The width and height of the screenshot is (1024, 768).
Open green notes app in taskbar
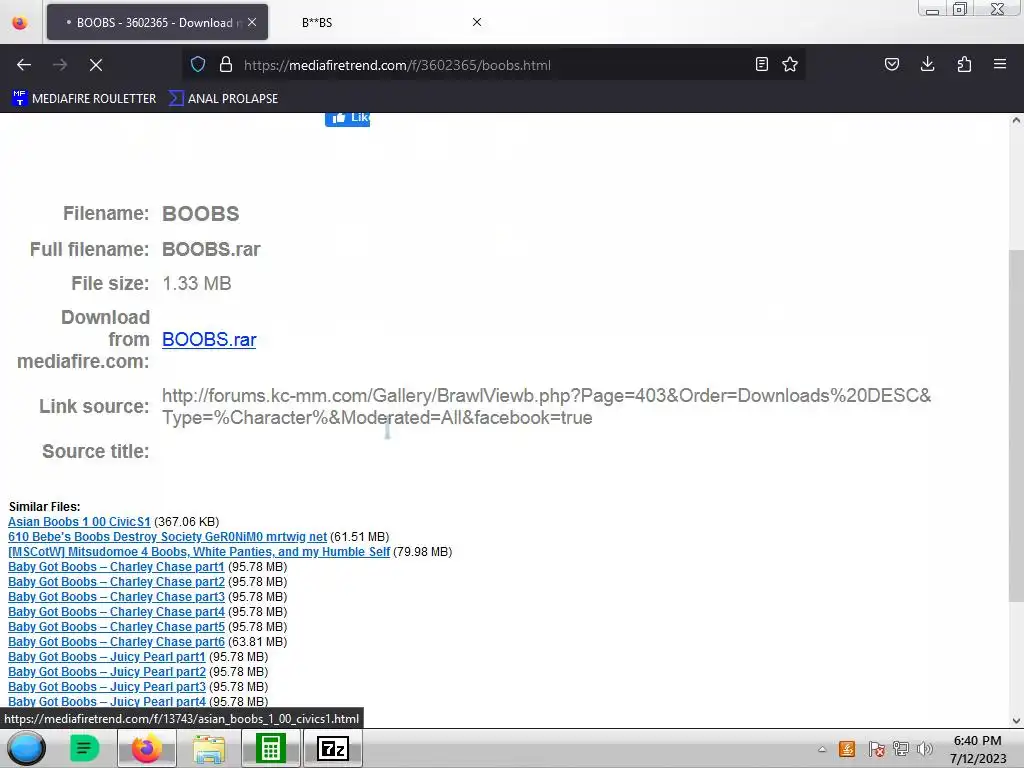click(x=84, y=748)
